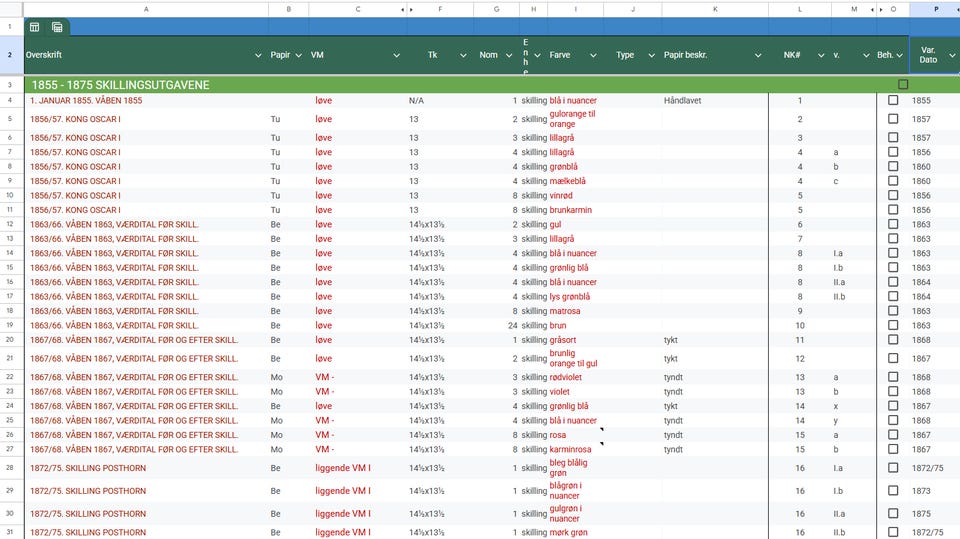Check the box for the 1855 Våben row
Viewport: 960px width, 539px height.
click(x=893, y=101)
